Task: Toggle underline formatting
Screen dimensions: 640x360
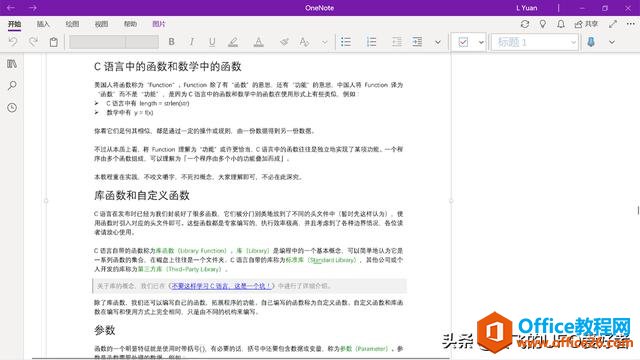Action: 212,42
